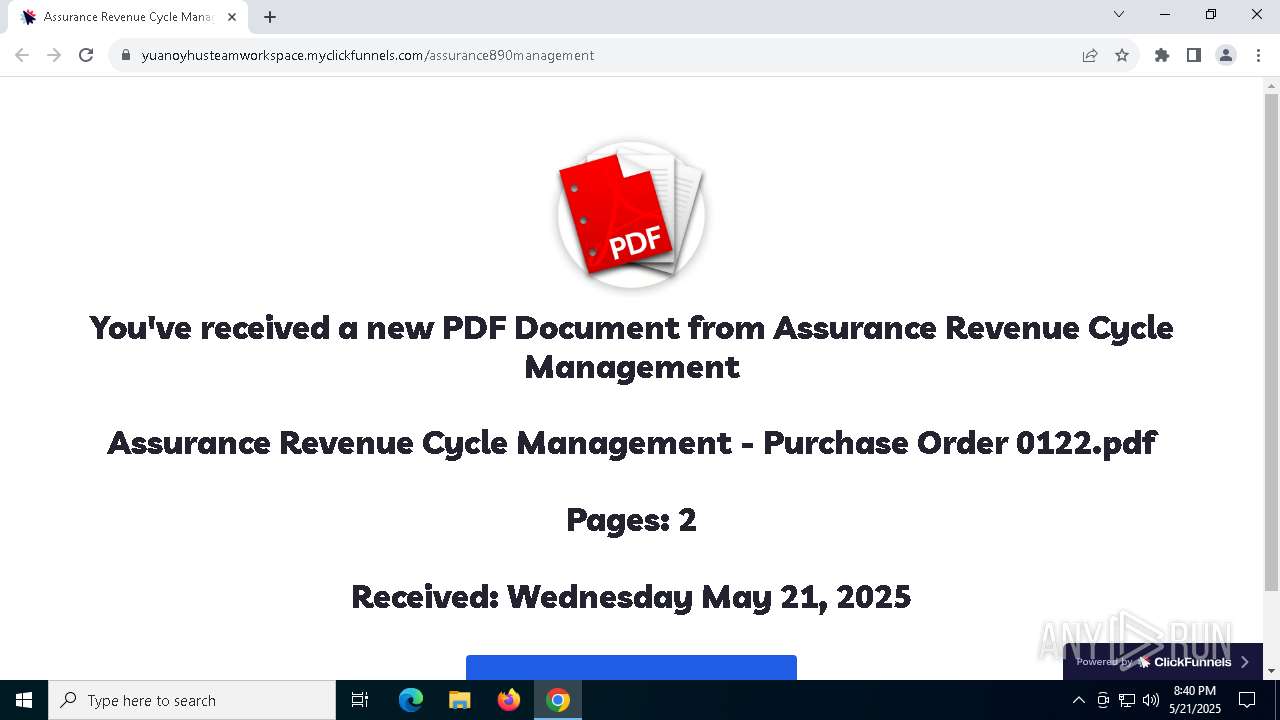1280x720 pixels.
Task: Click the page's vertical scrollbar thumb
Action: [1271, 342]
